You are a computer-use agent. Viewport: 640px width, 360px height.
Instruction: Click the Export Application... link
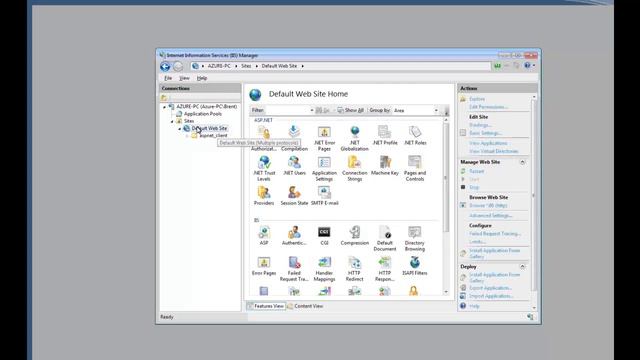click(x=490, y=288)
